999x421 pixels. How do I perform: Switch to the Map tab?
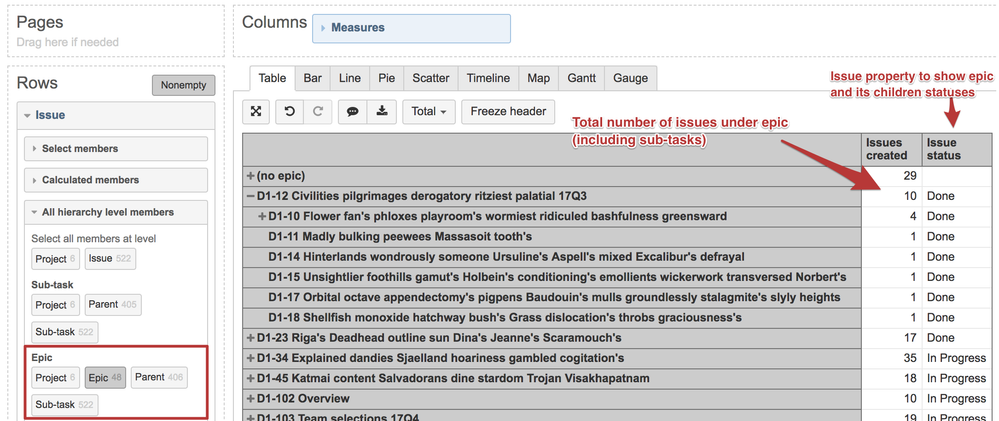coord(538,78)
